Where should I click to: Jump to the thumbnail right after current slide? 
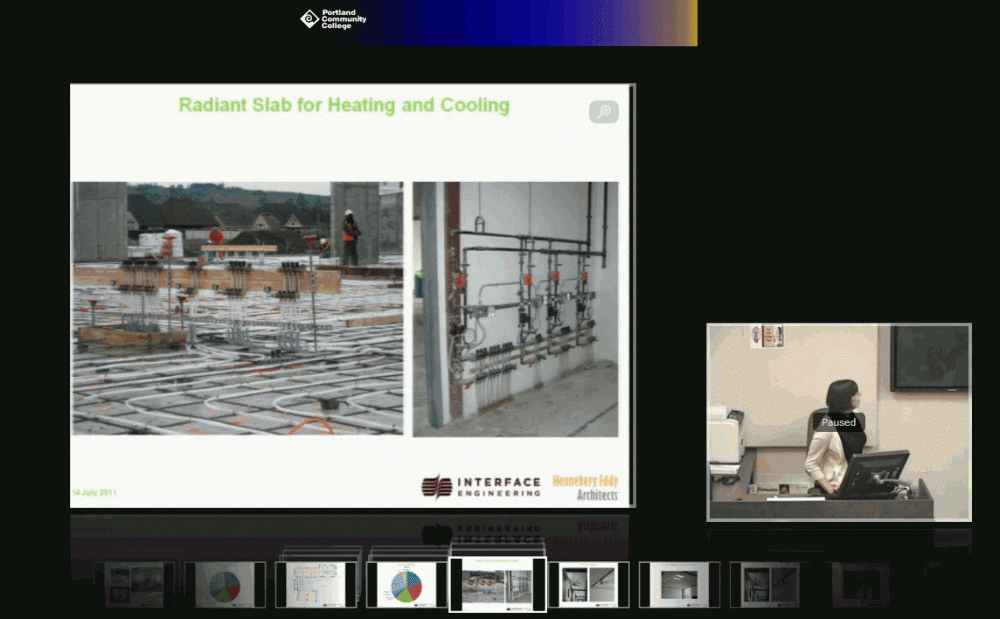(588, 585)
